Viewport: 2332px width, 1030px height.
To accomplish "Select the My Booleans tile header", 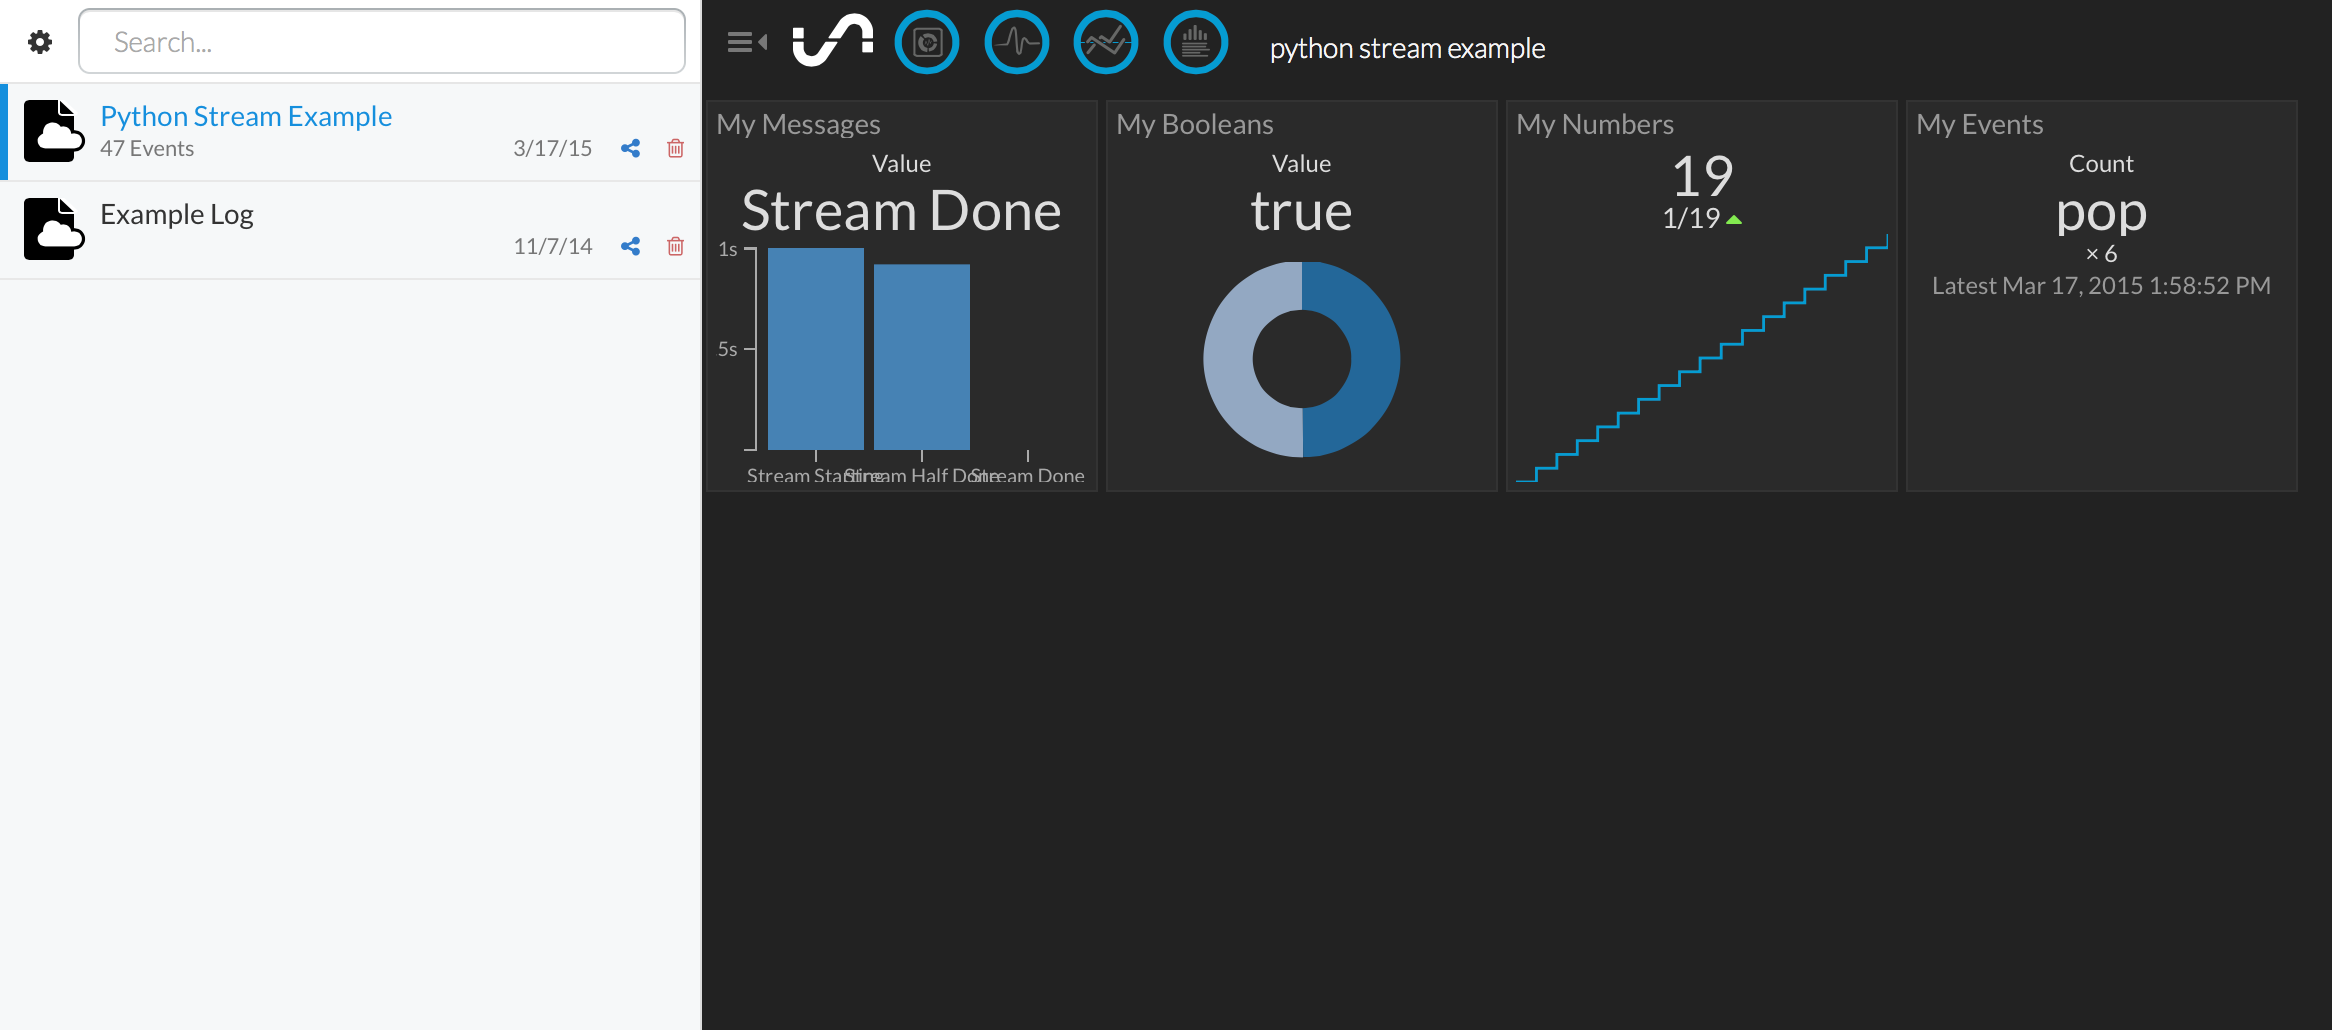I will 1195,124.
